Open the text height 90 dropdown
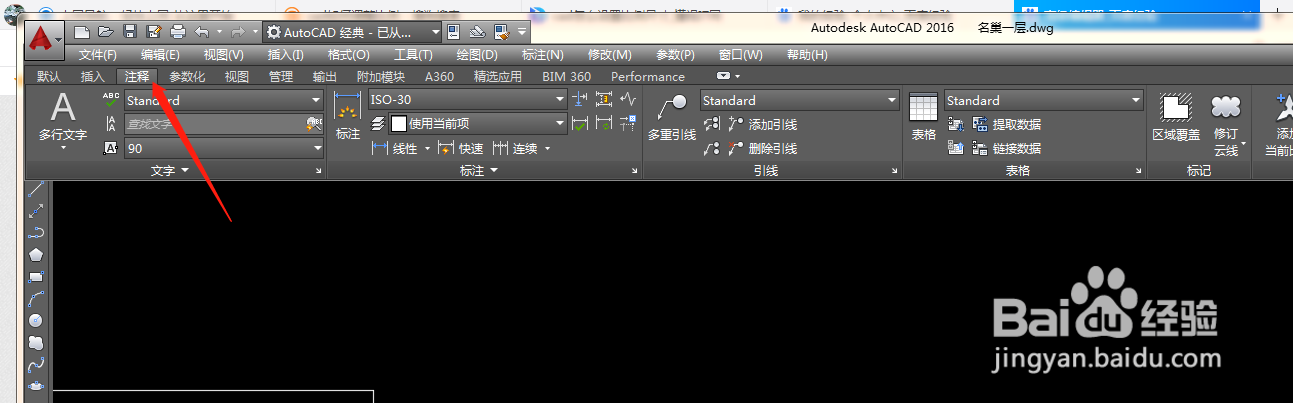The image size is (1293, 403). click(x=224, y=148)
